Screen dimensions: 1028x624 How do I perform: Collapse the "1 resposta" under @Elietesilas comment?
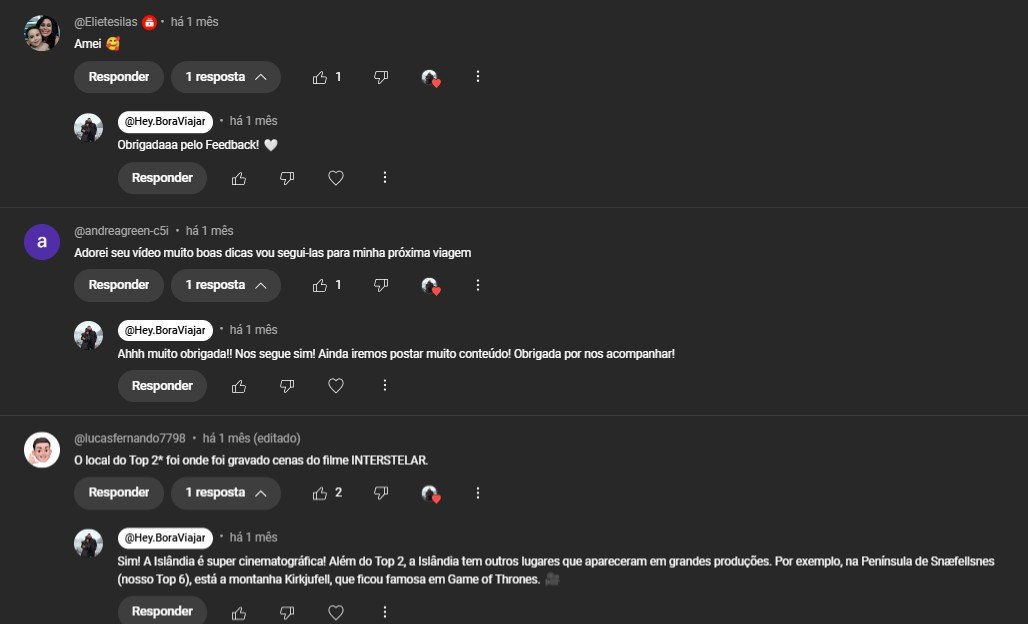226,77
